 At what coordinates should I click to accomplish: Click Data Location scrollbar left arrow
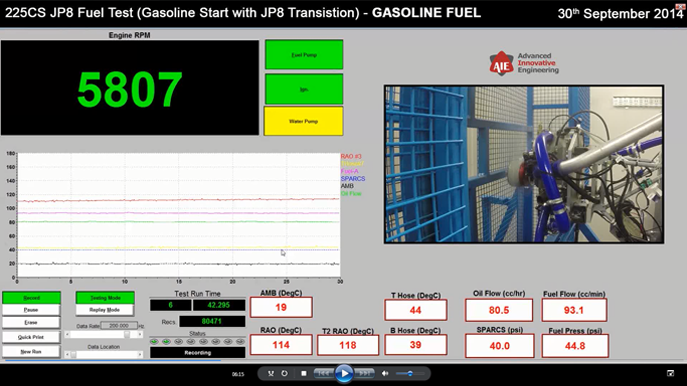(x=67, y=354)
